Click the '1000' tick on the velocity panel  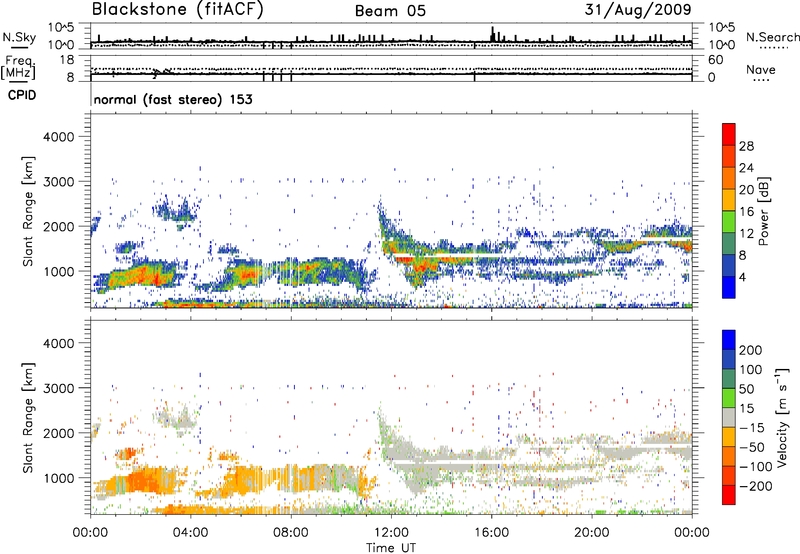pyautogui.click(x=59, y=478)
